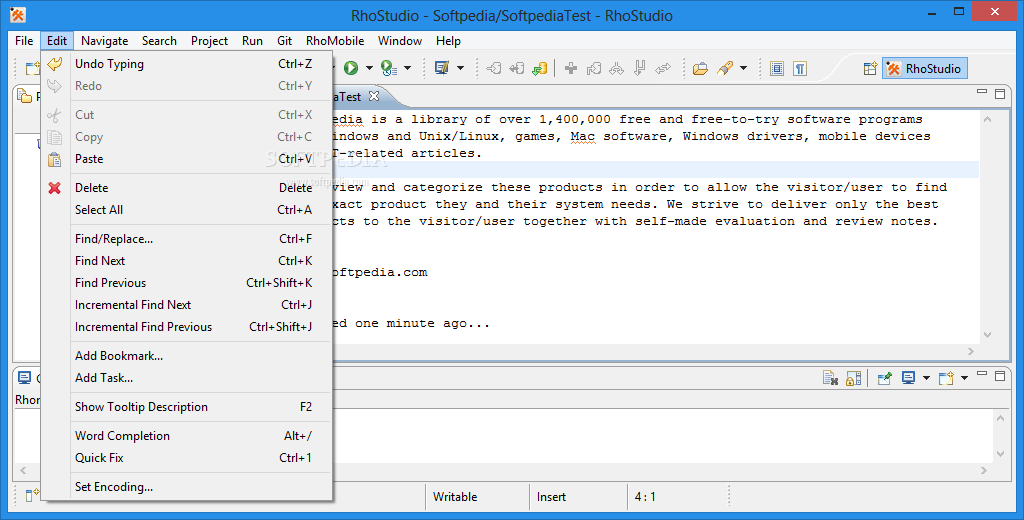1024x520 pixels.
Task: Open the External Tools dropdown arrow
Action: point(407,68)
